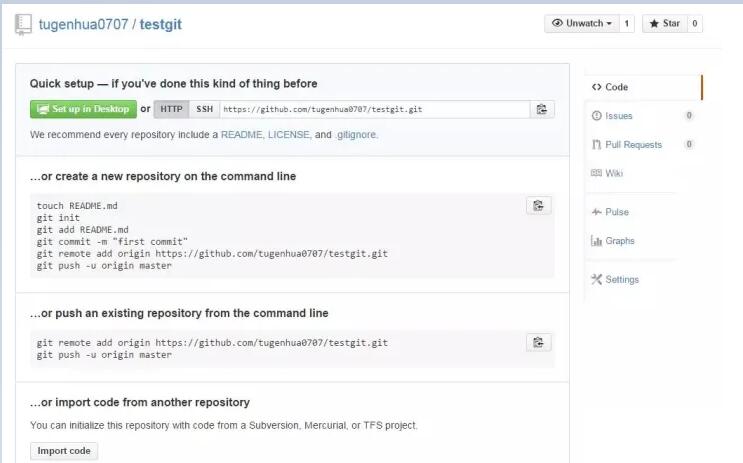Copy the repository URL to the clipboard
743x463 pixels.
[542, 109]
